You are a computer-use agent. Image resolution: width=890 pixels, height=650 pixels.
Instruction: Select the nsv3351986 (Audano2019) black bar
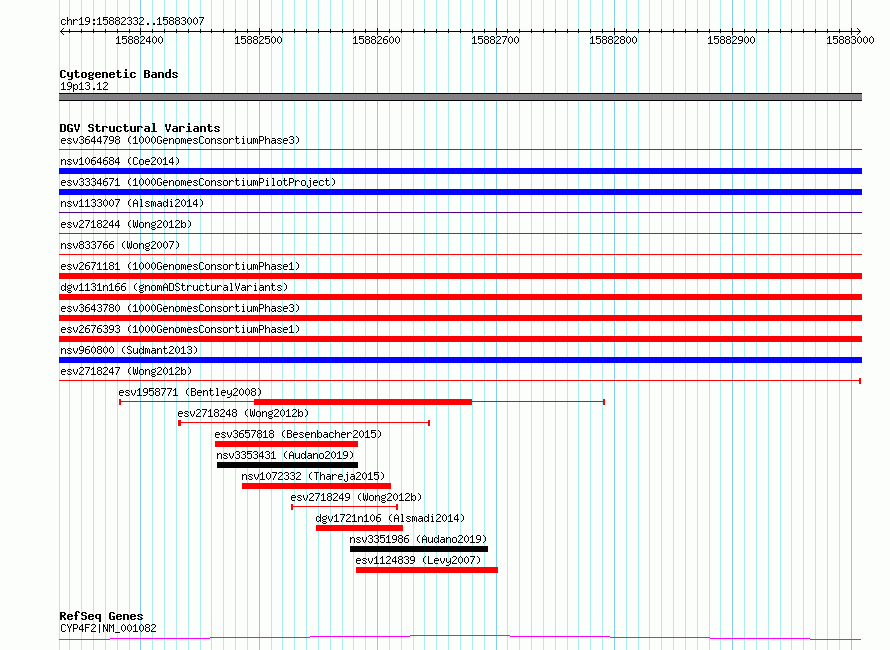coord(419,549)
